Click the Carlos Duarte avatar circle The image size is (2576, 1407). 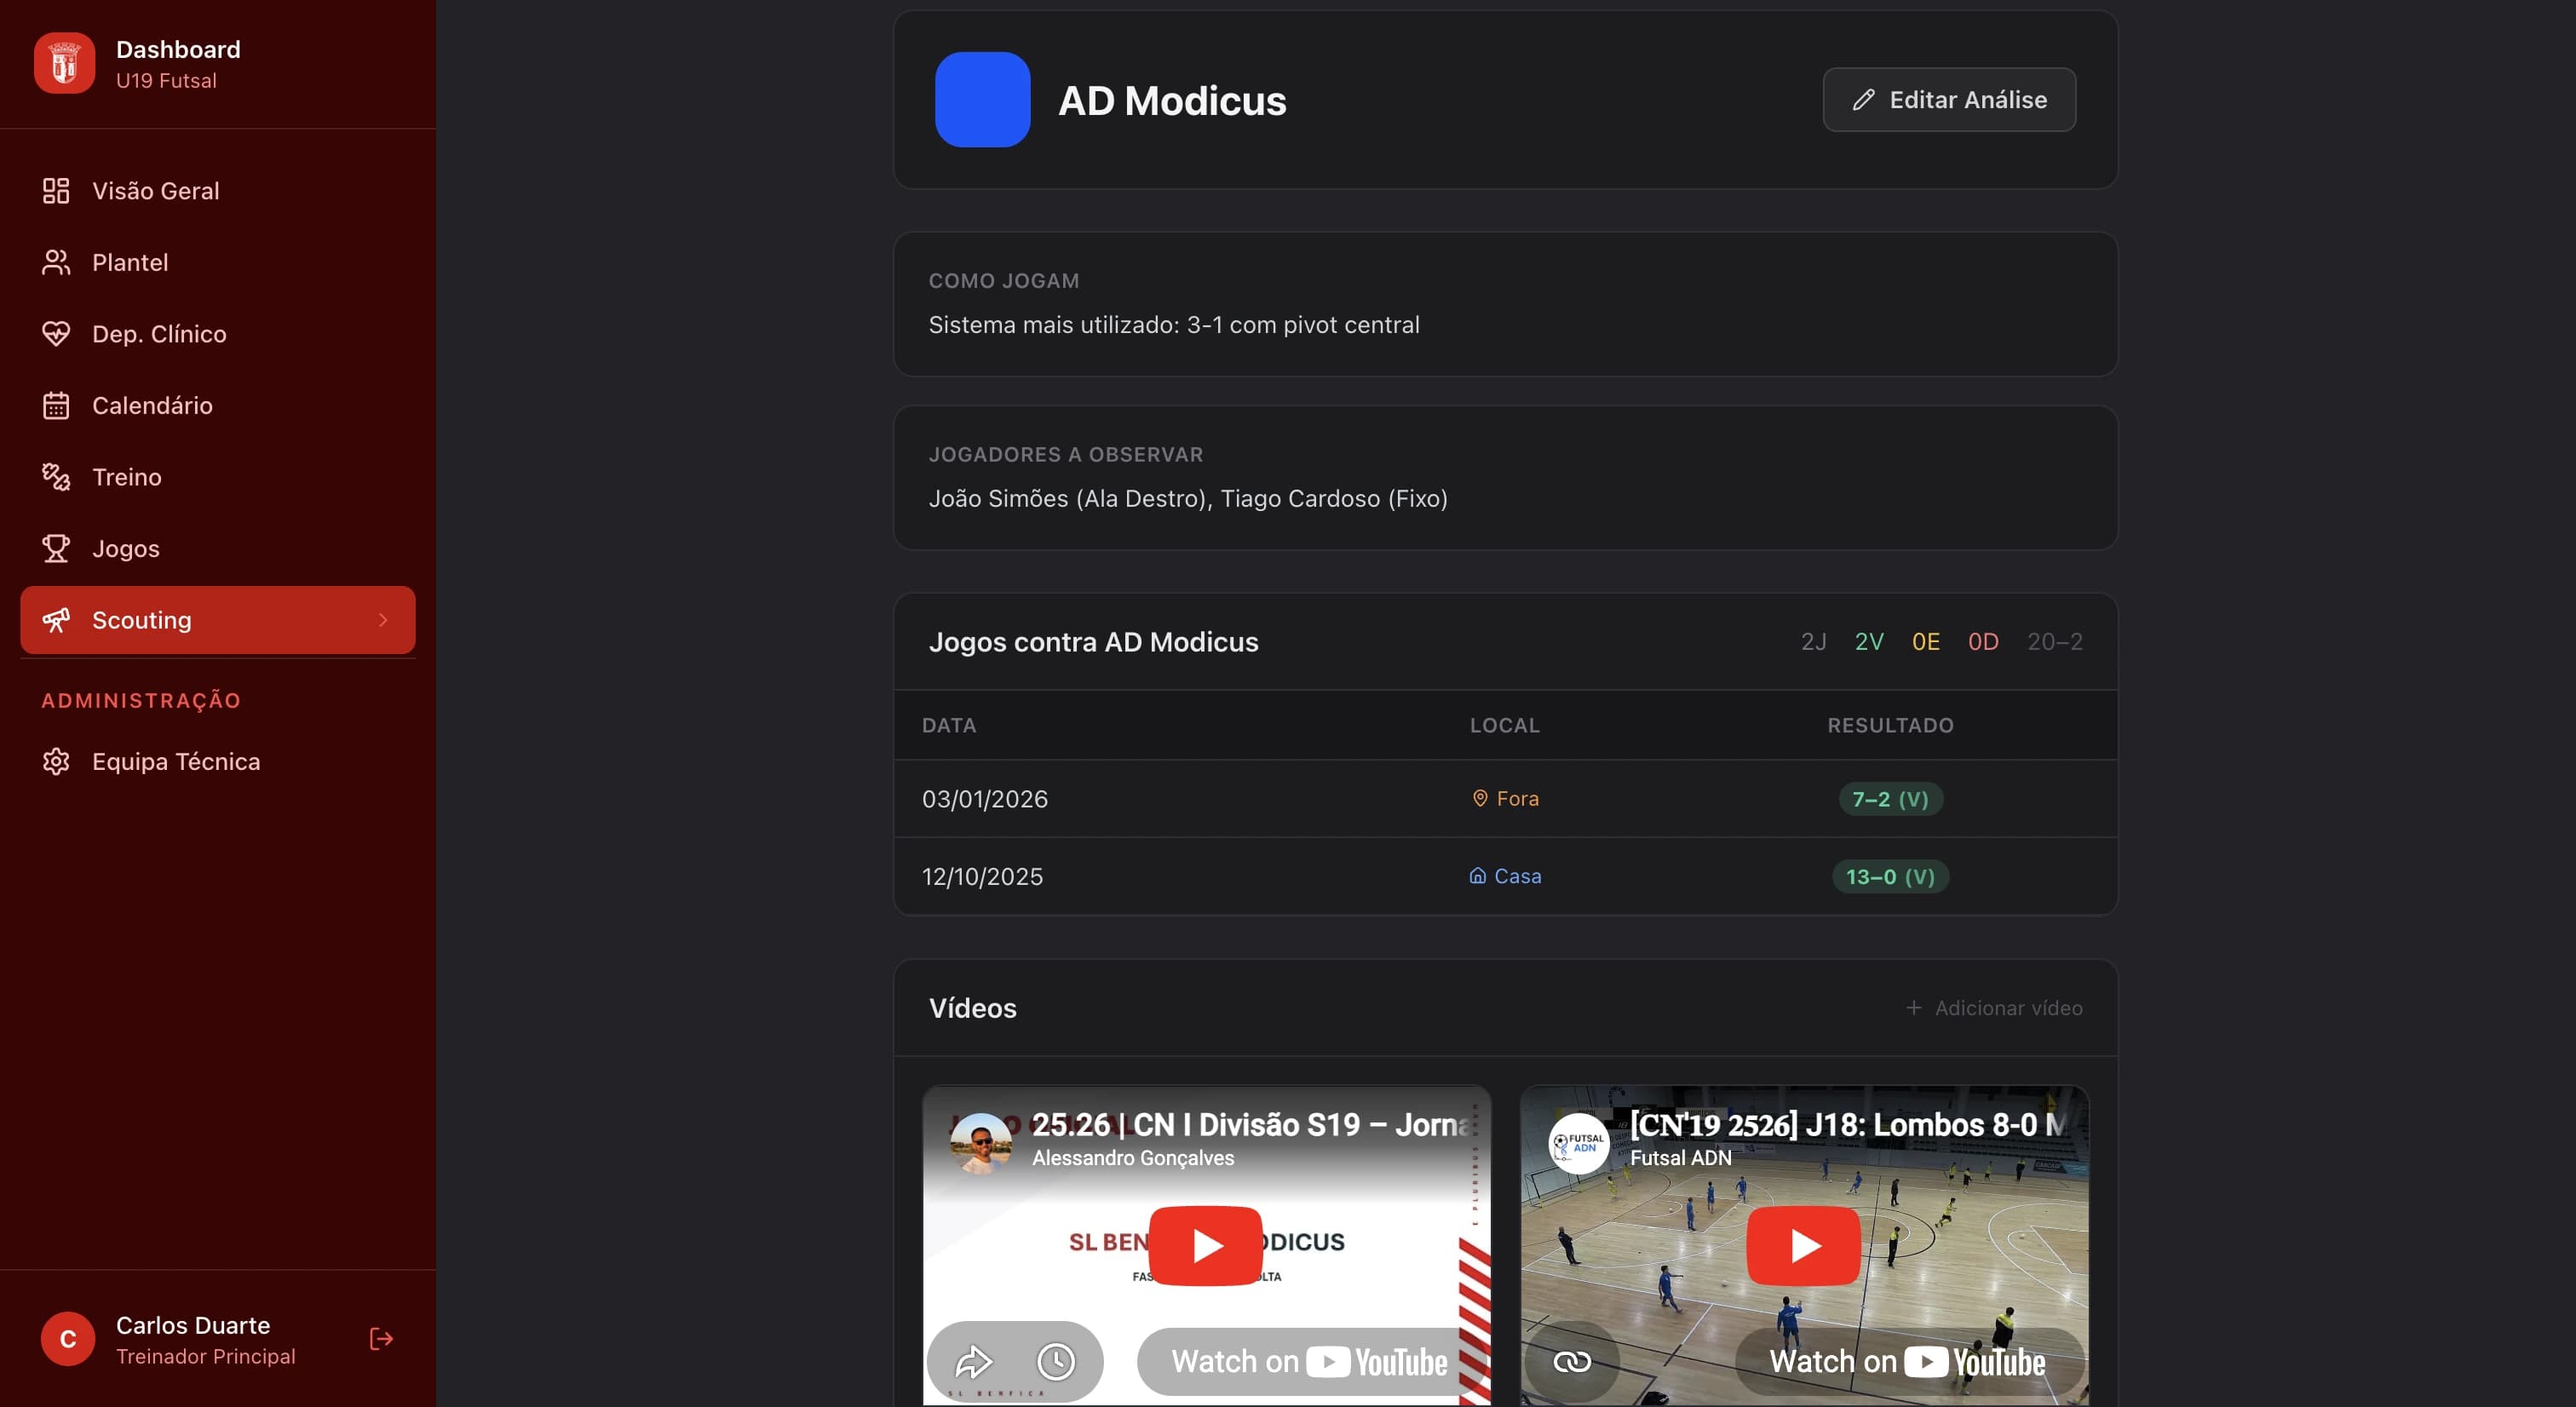click(68, 1338)
